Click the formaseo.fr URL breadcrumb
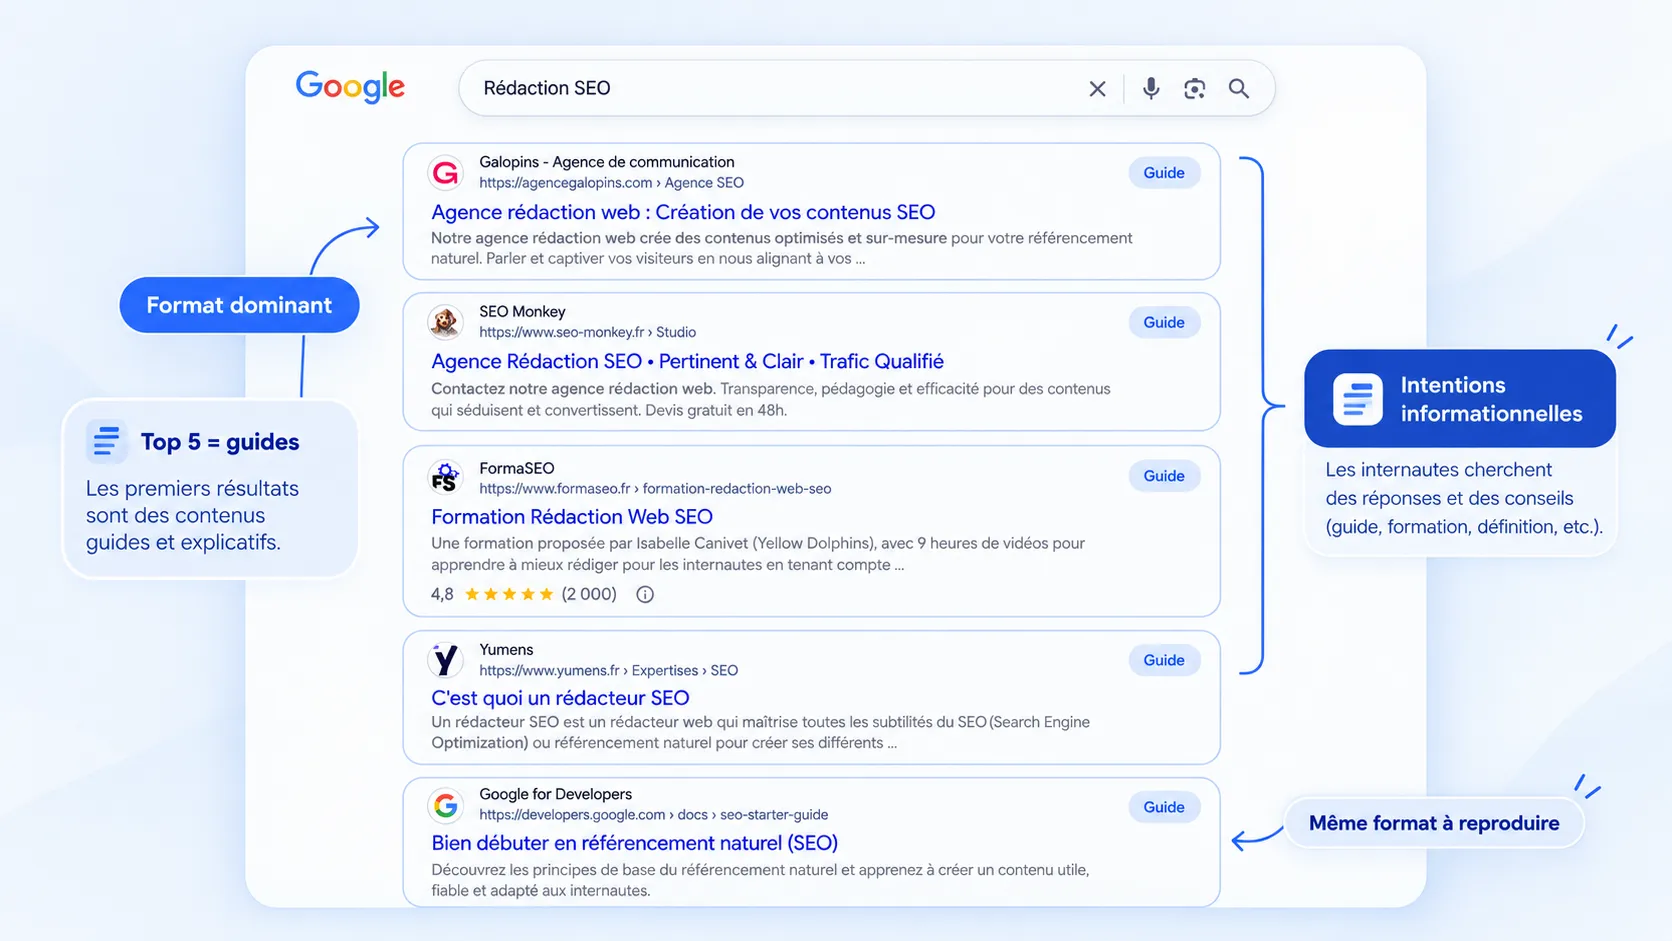Viewport: 1672px width, 941px height. pos(655,489)
